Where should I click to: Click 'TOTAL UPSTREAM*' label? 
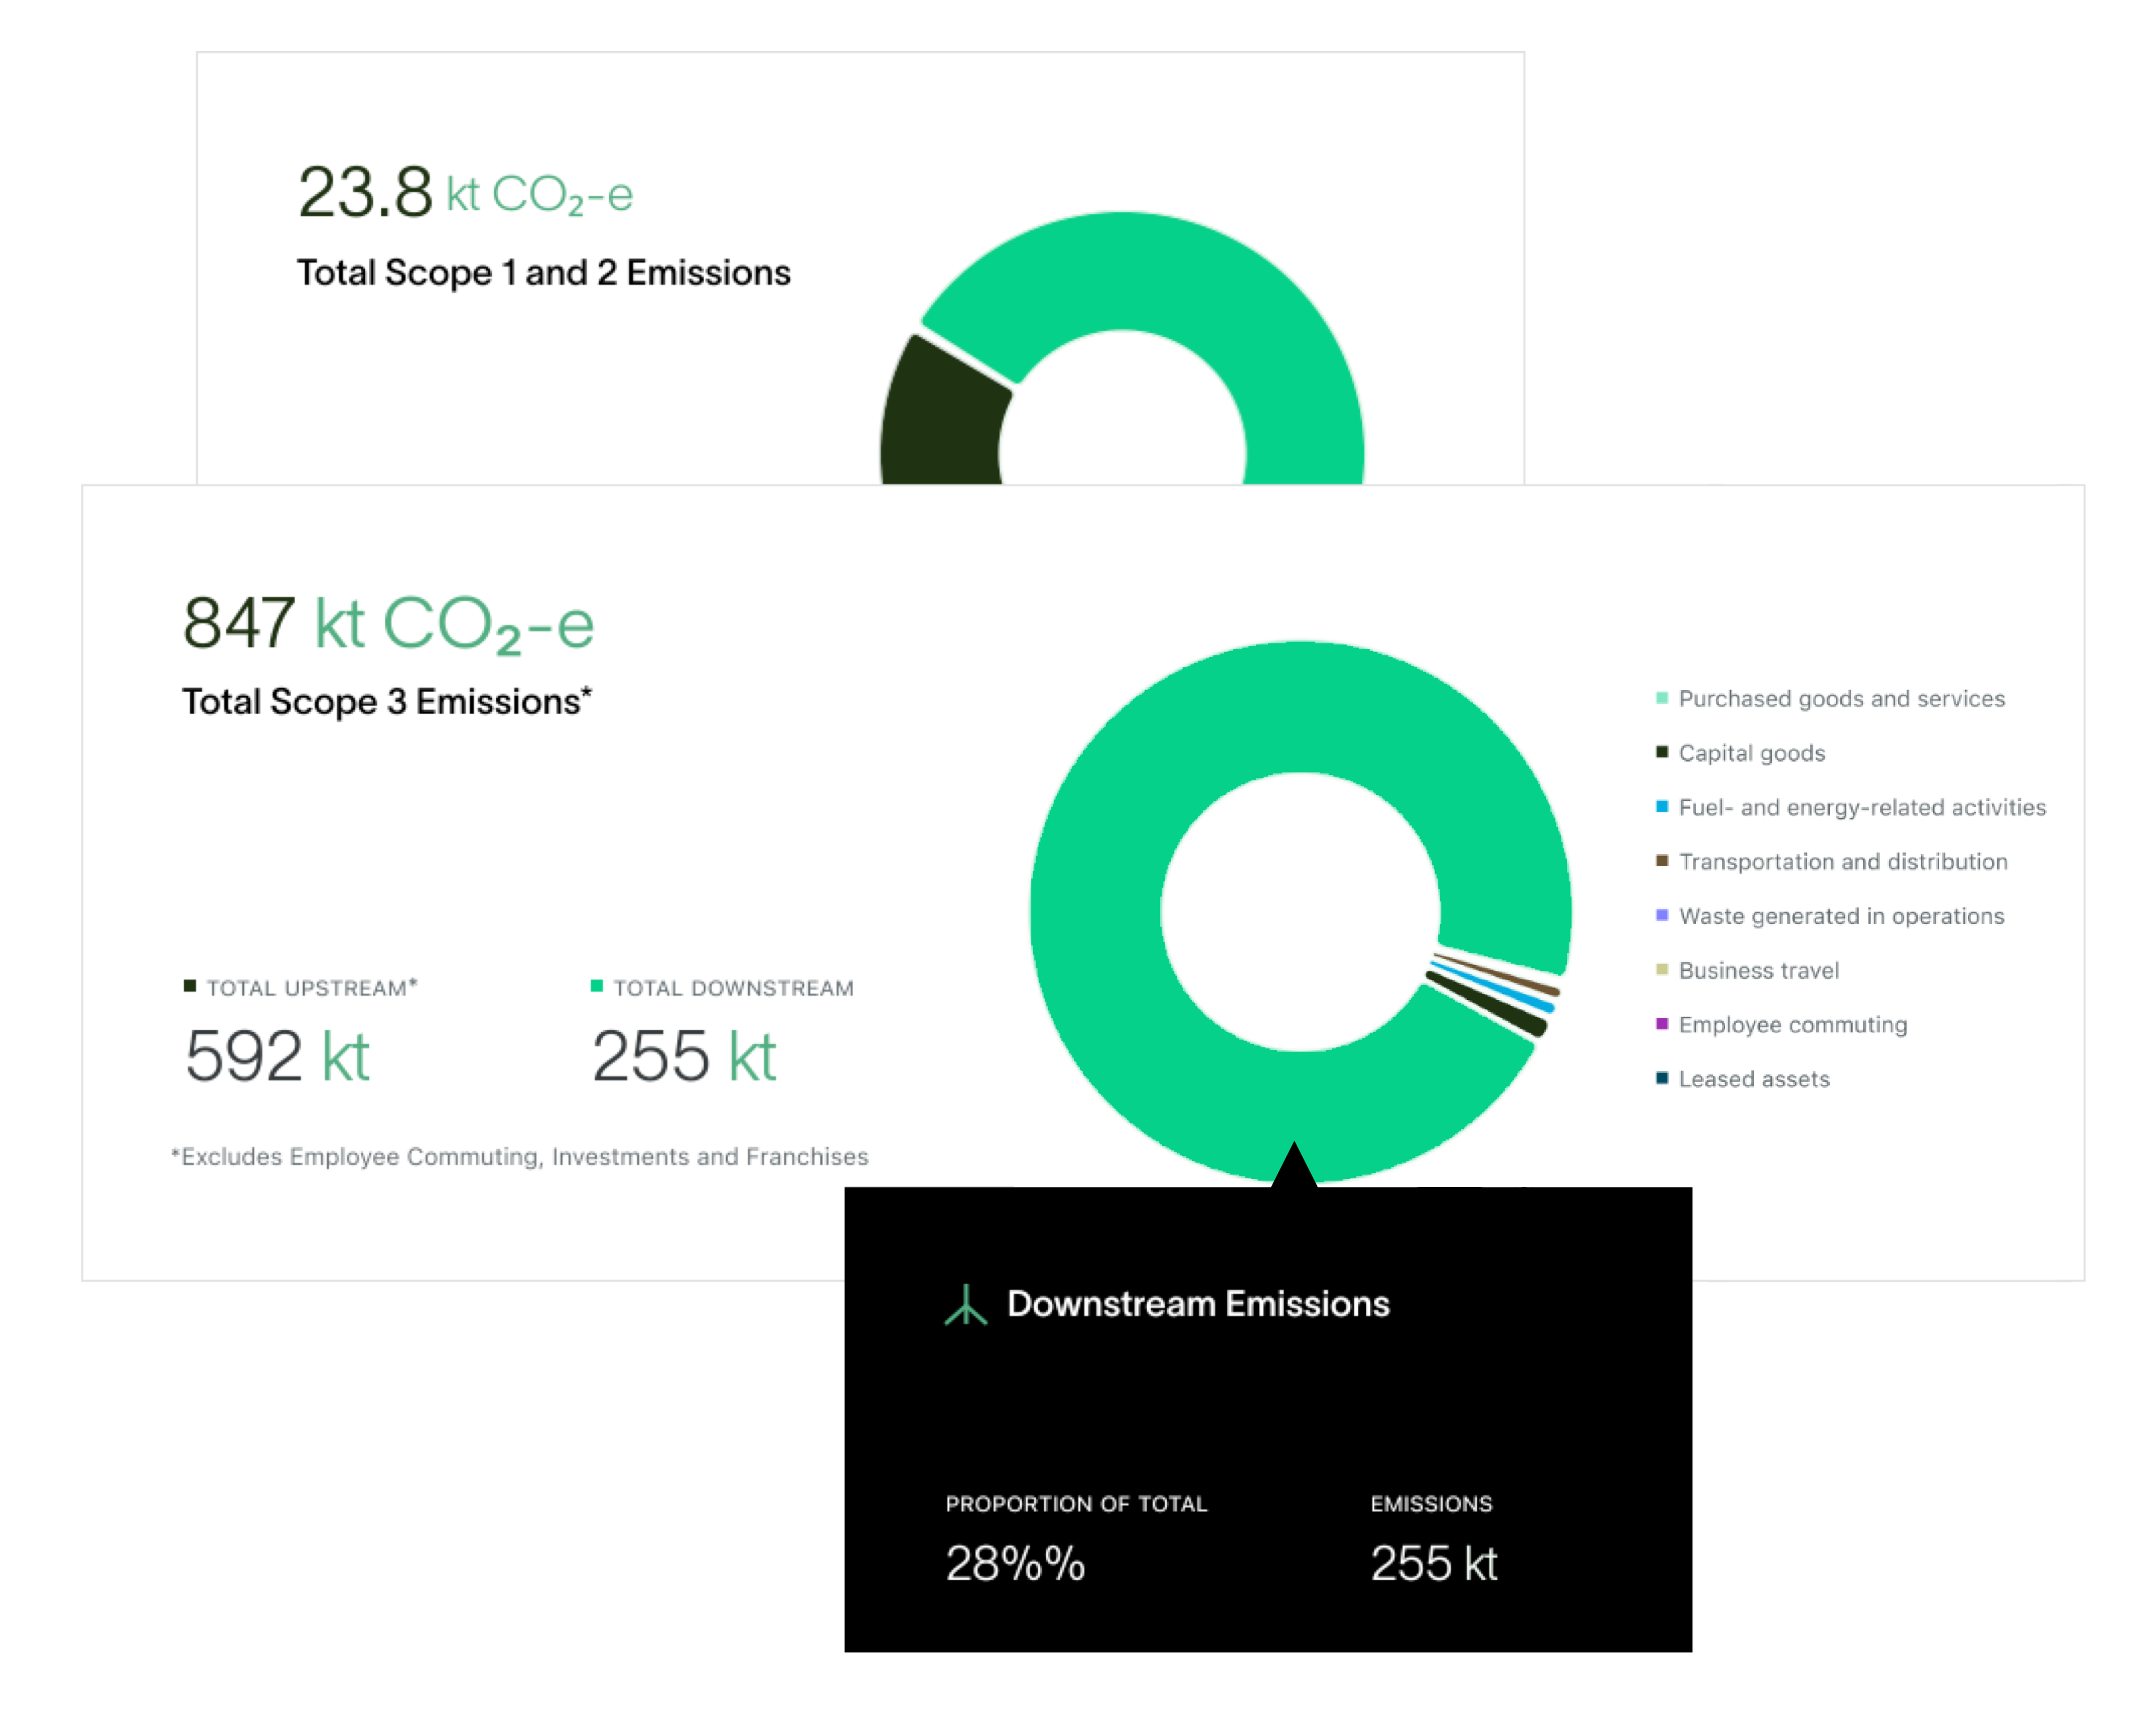click(x=311, y=988)
